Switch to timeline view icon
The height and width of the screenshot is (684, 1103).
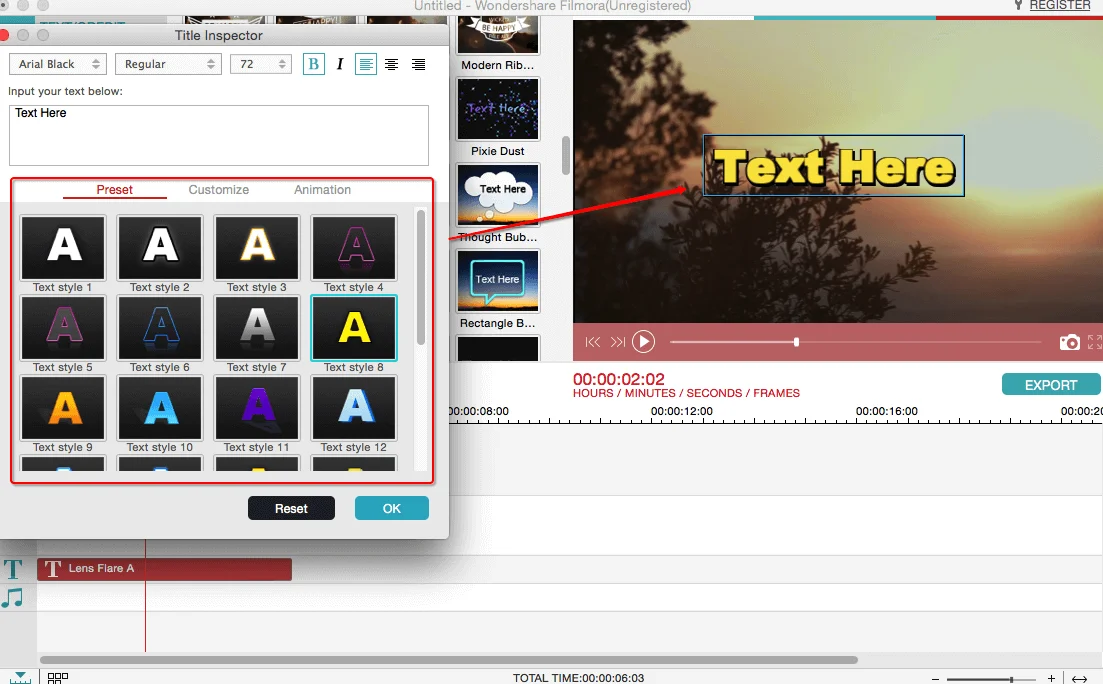pyautogui.click(x=20, y=677)
